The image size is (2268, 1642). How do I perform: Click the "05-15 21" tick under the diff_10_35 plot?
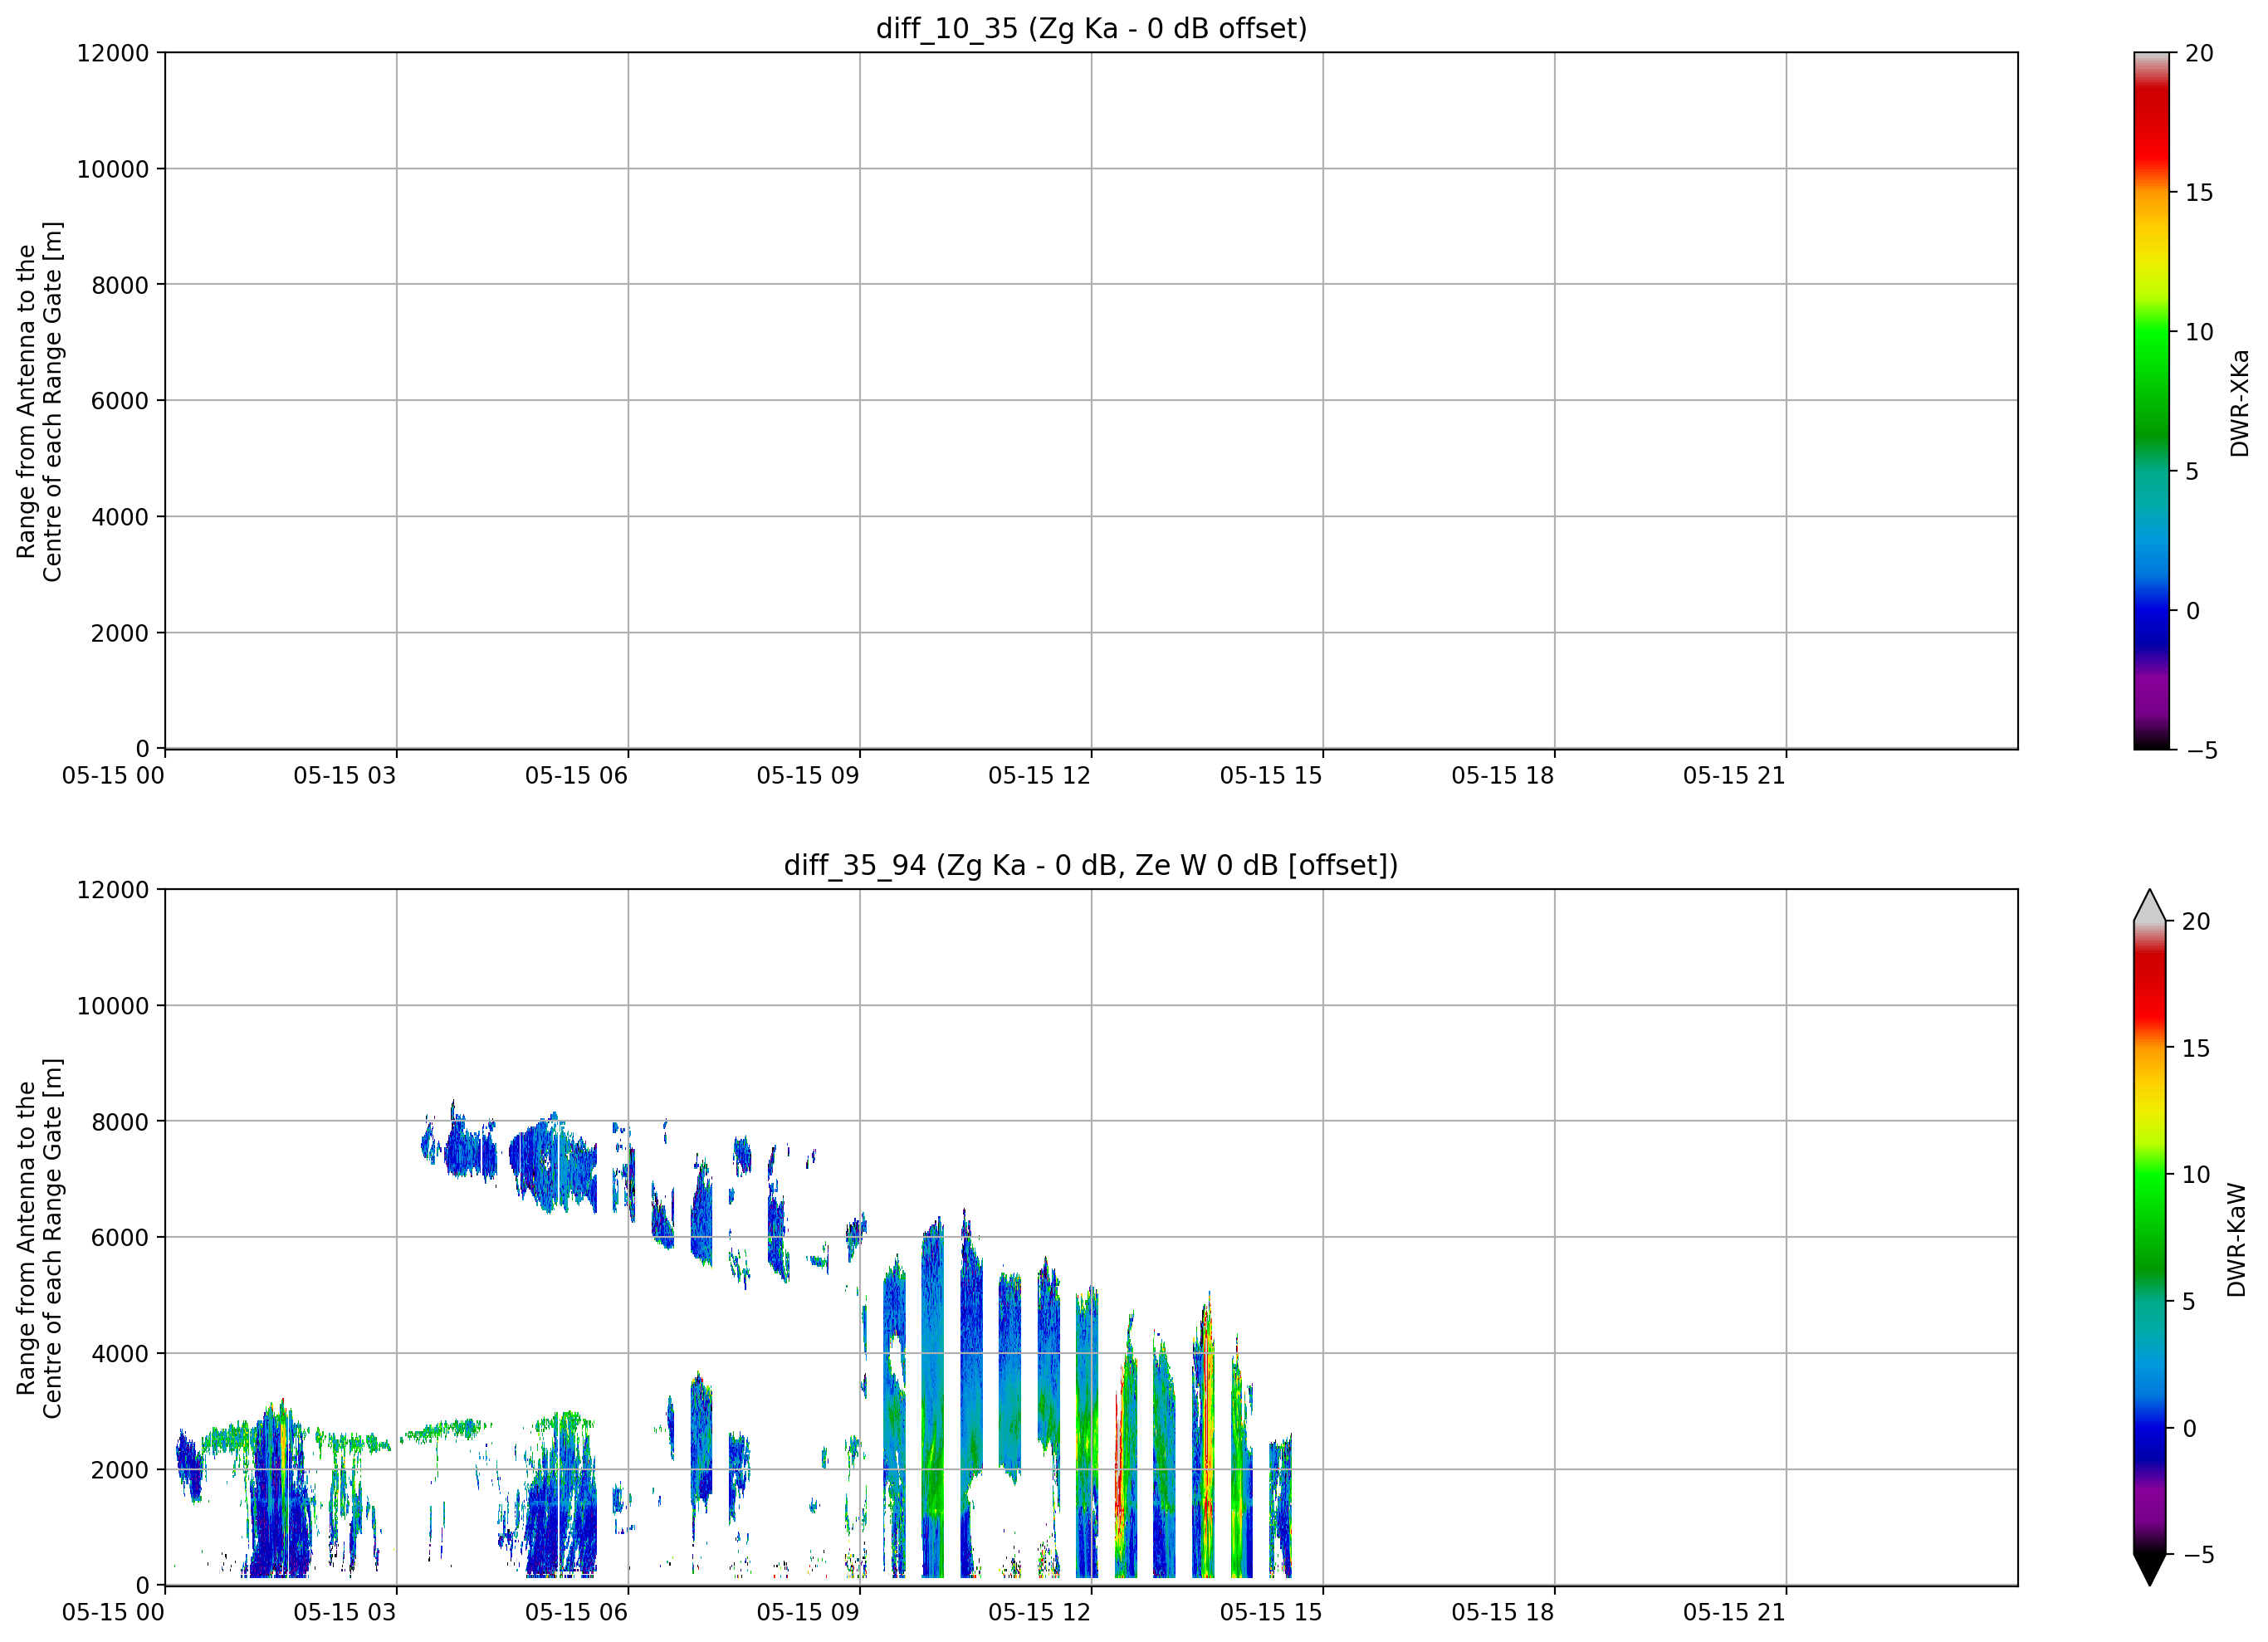pyautogui.click(x=1734, y=776)
